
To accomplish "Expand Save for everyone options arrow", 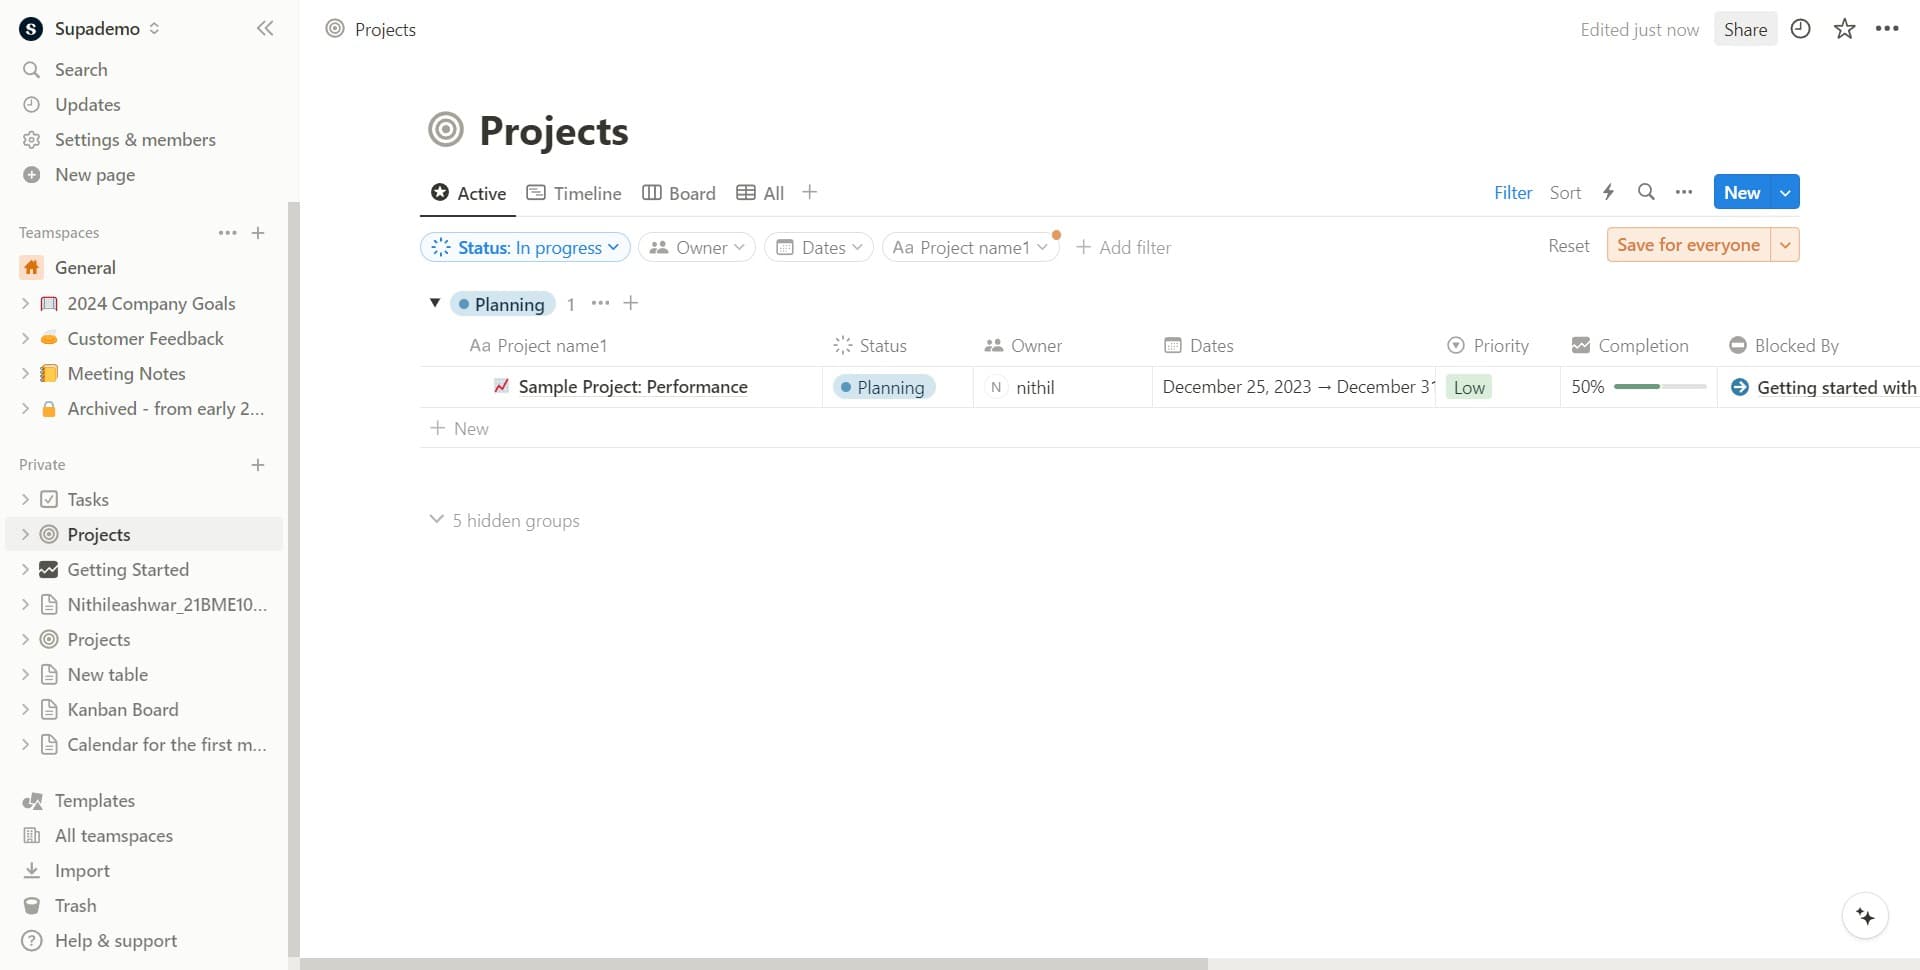I will [x=1785, y=245].
